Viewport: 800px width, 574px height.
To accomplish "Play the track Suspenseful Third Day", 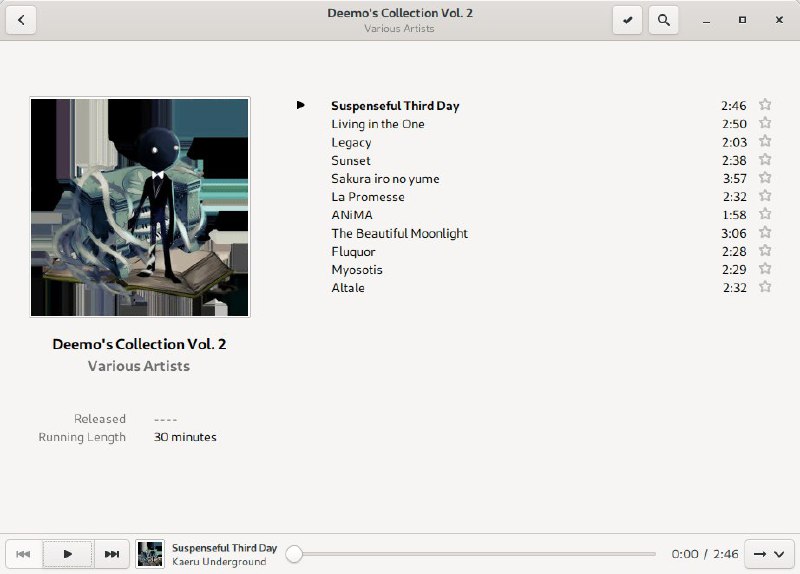I will pyautogui.click(x=395, y=106).
